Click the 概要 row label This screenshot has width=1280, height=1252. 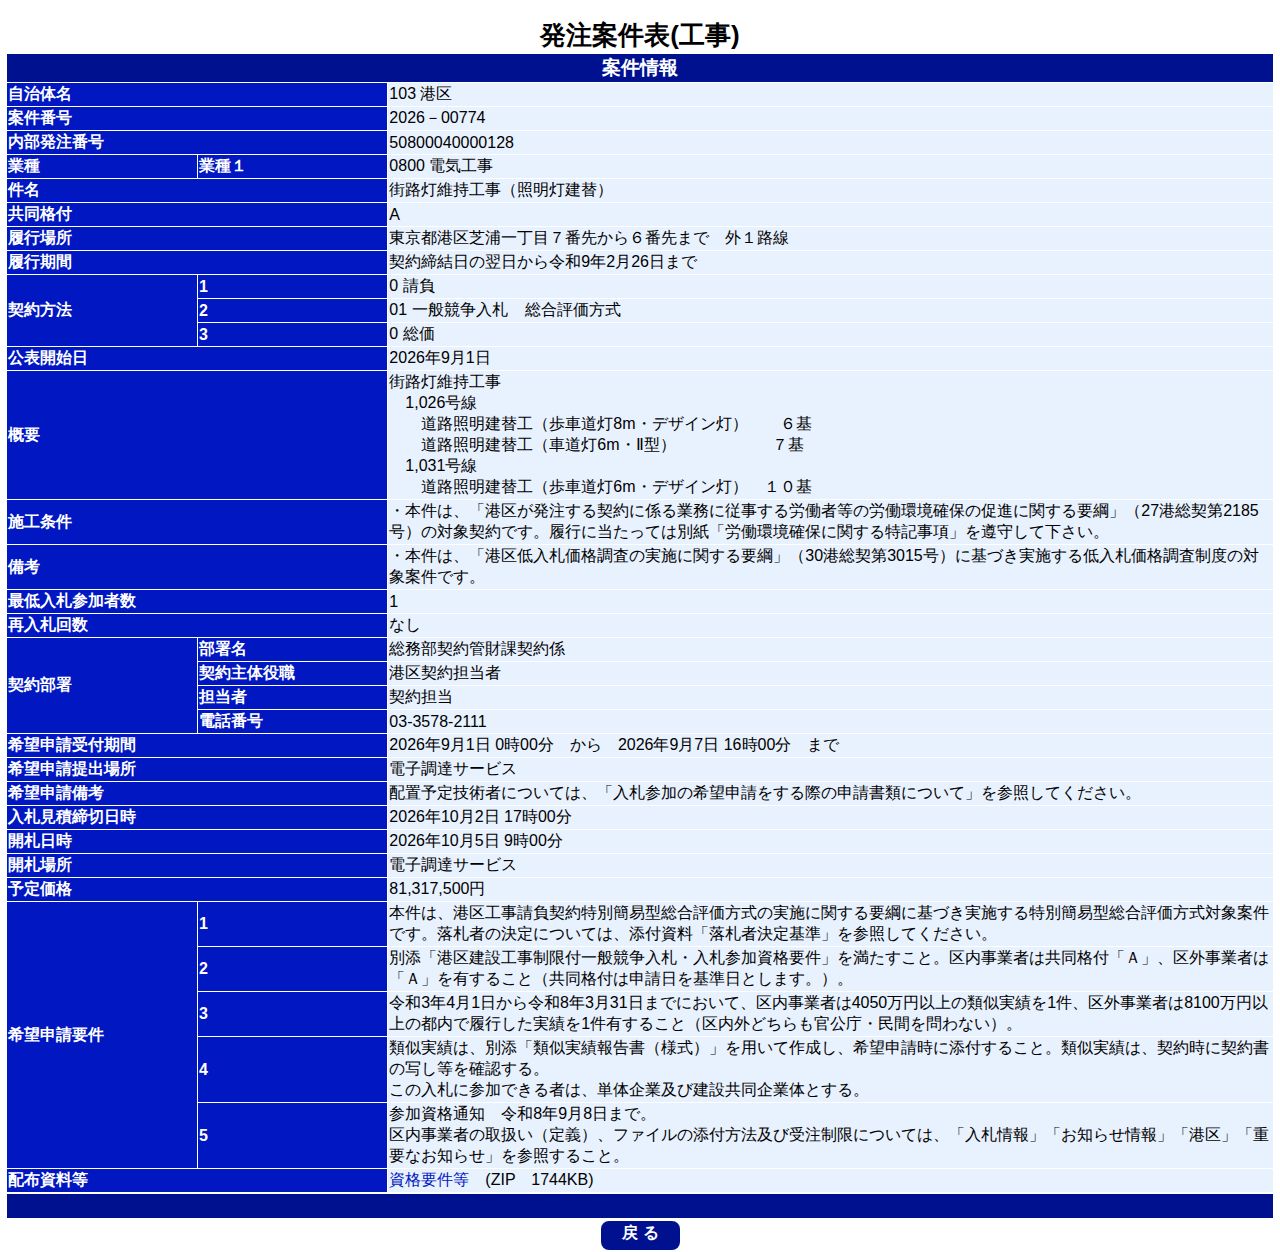point(24,435)
